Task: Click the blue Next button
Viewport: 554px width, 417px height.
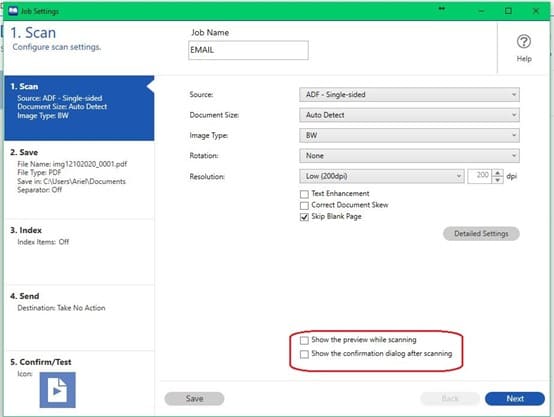Action: [515, 399]
